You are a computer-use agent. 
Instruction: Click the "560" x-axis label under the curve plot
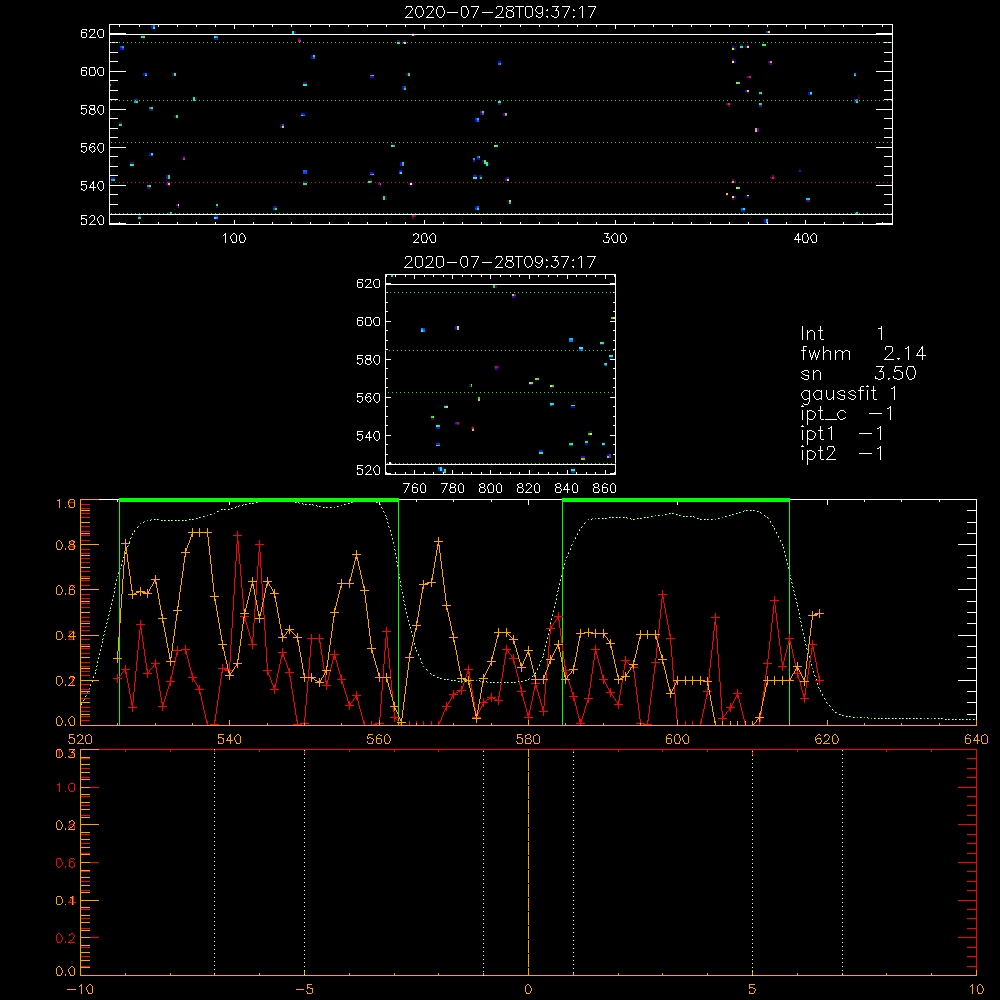tap(379, 739)
